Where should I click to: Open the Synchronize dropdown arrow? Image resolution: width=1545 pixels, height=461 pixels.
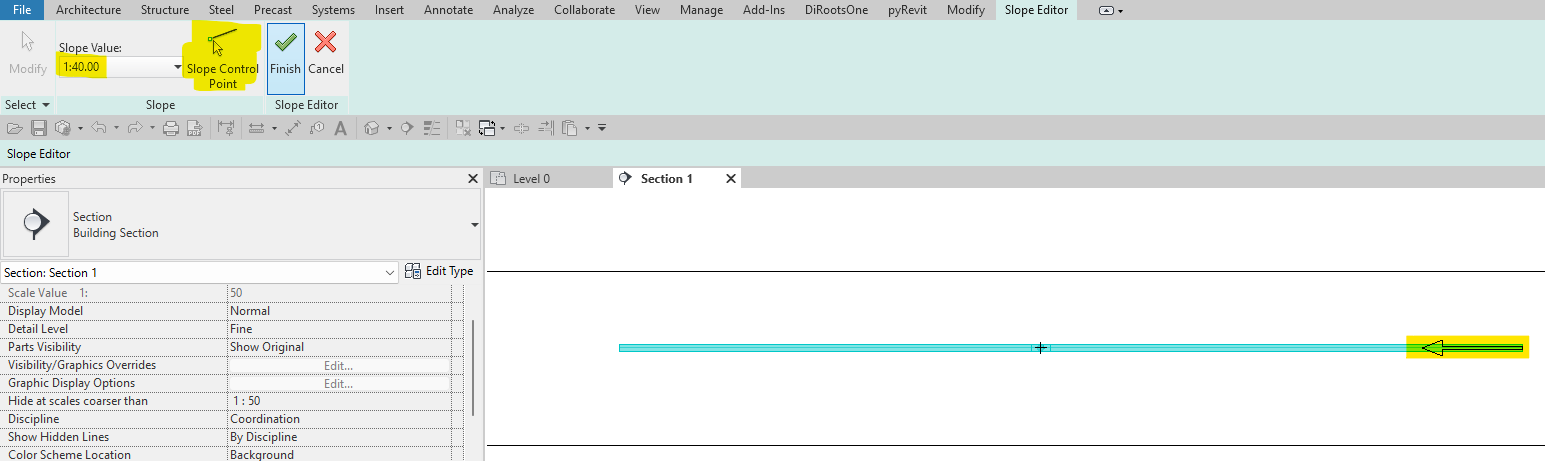pos(80,128)
